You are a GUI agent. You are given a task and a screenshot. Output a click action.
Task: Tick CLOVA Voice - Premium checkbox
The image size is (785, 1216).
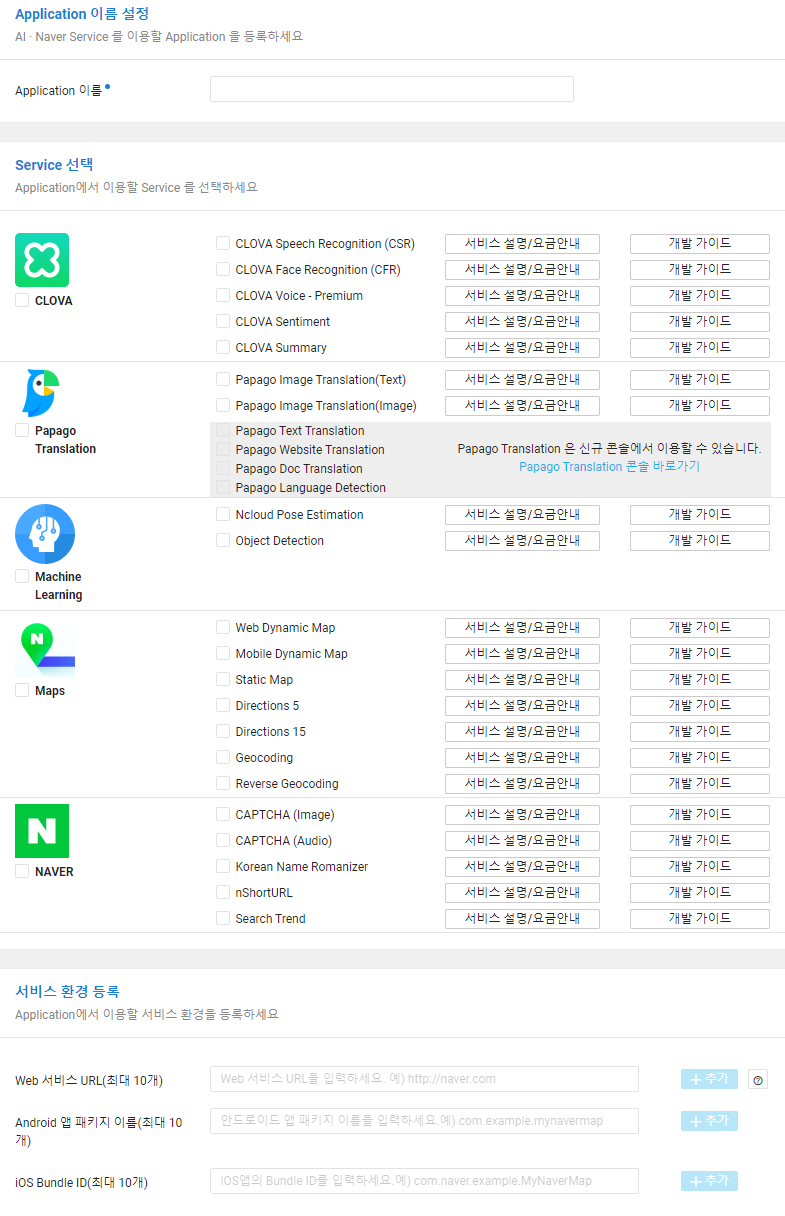point(223,295)
